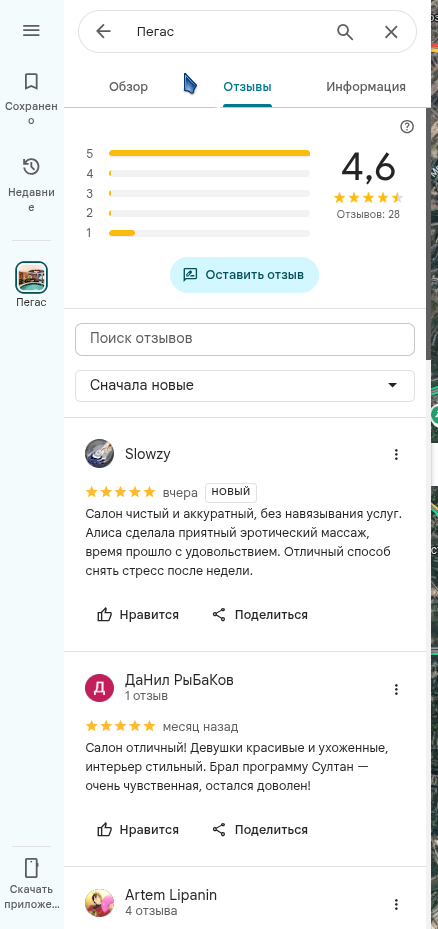
Task: Open more options for Slowzy review
Action: coord(397,454)
